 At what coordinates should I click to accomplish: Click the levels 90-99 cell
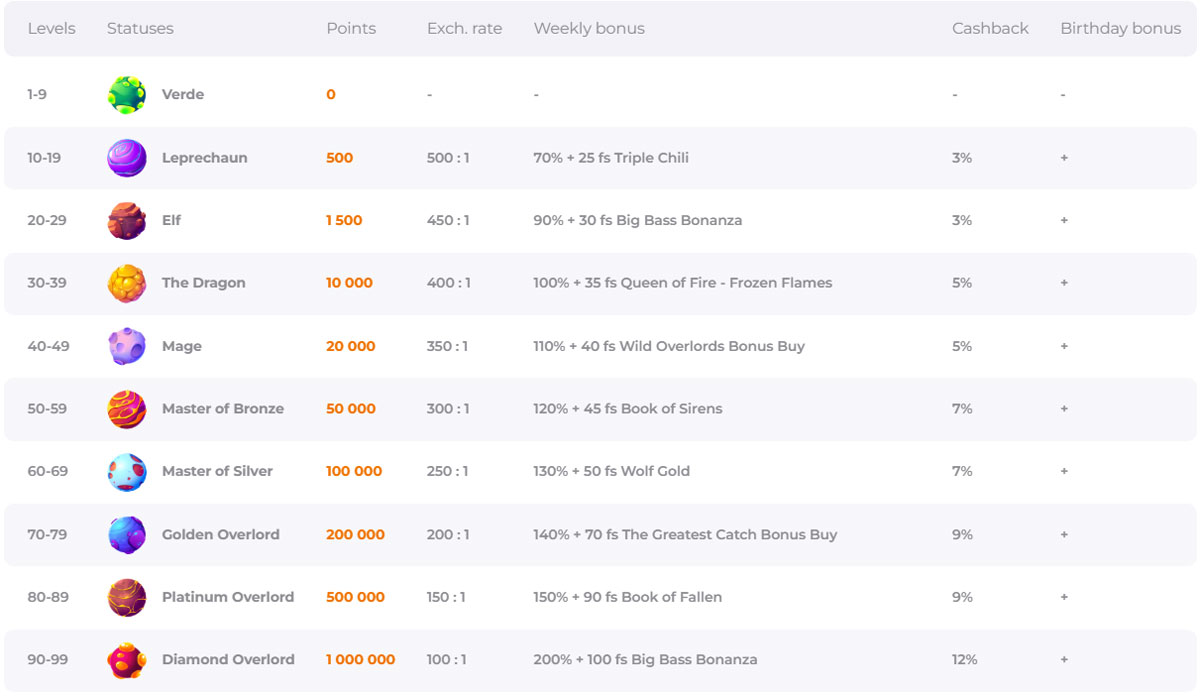point(48,660)
